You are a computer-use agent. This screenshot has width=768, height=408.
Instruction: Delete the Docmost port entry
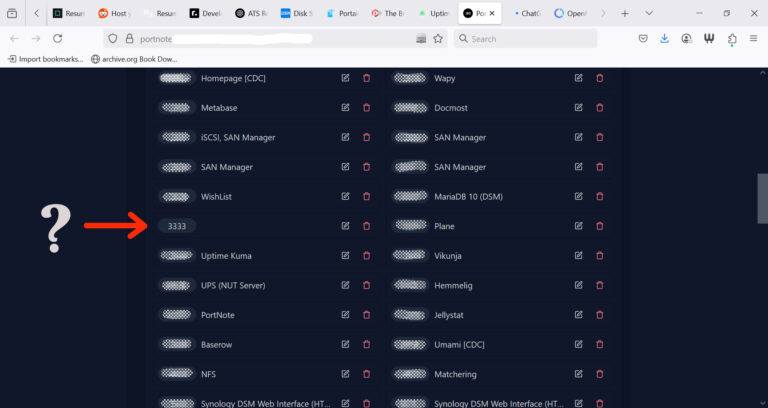(x=600, y=107)
